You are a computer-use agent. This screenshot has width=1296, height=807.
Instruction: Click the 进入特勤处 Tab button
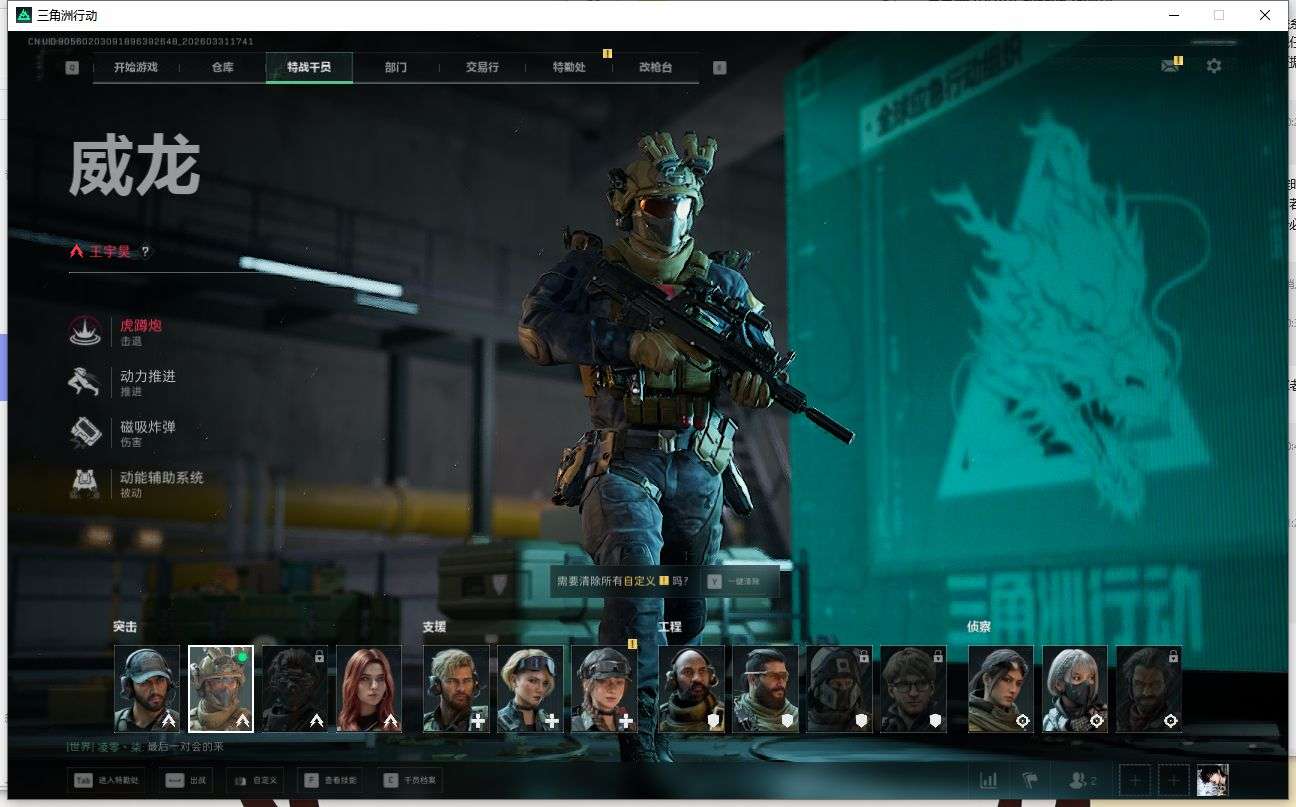pos(108,780)
